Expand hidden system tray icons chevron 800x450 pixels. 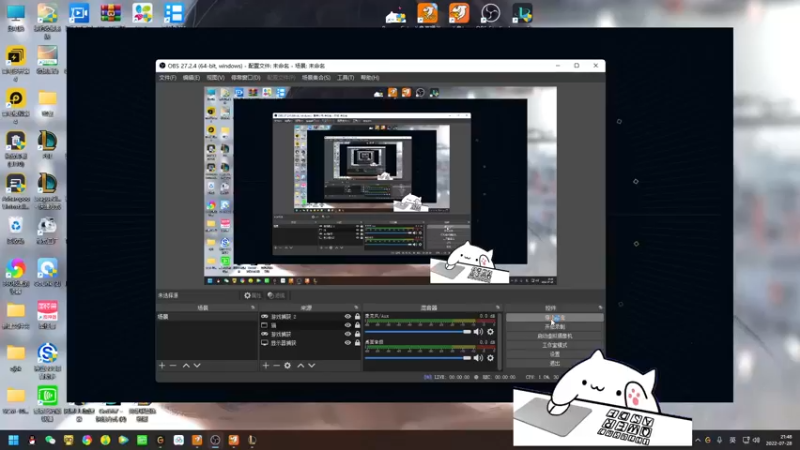click(697, 440)
